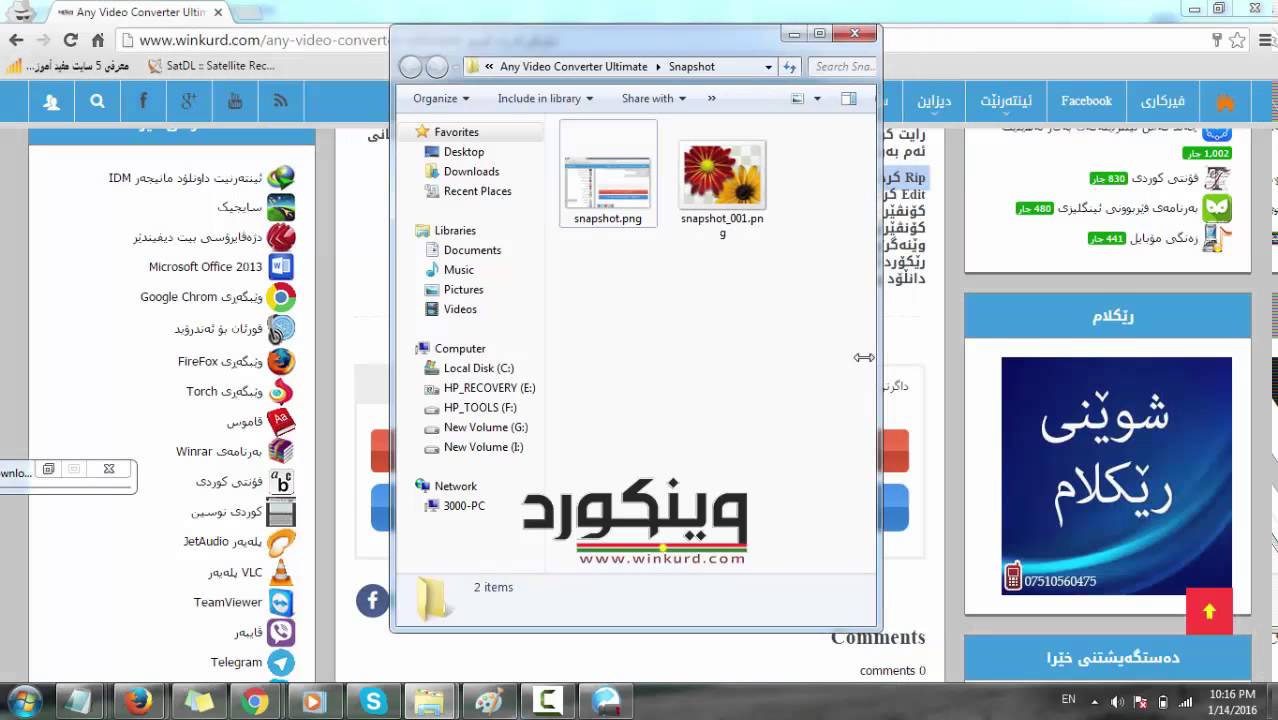Open New Volume (I:) drive
Image resolution: width=1278 pixels, height=720 pixels.
pos(483,447)
